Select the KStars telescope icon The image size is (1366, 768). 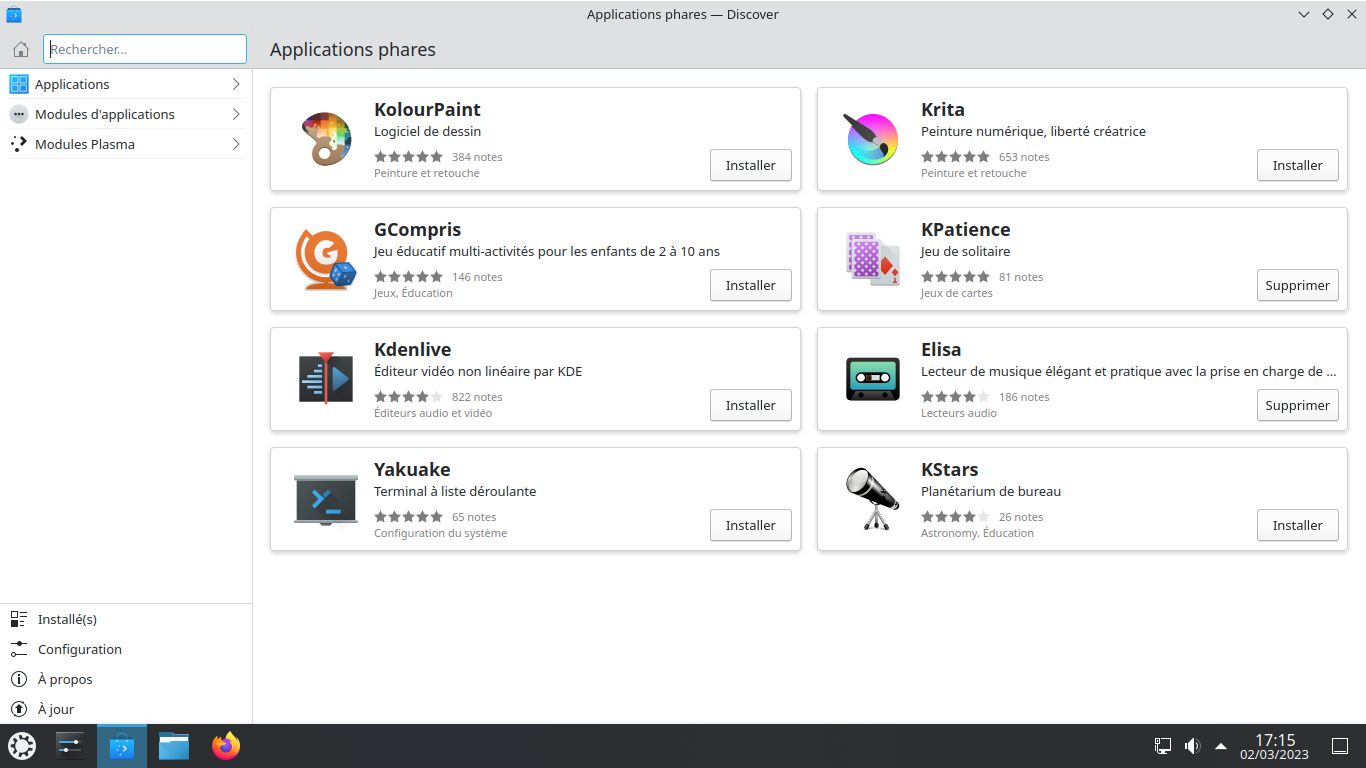coord(872,499)
